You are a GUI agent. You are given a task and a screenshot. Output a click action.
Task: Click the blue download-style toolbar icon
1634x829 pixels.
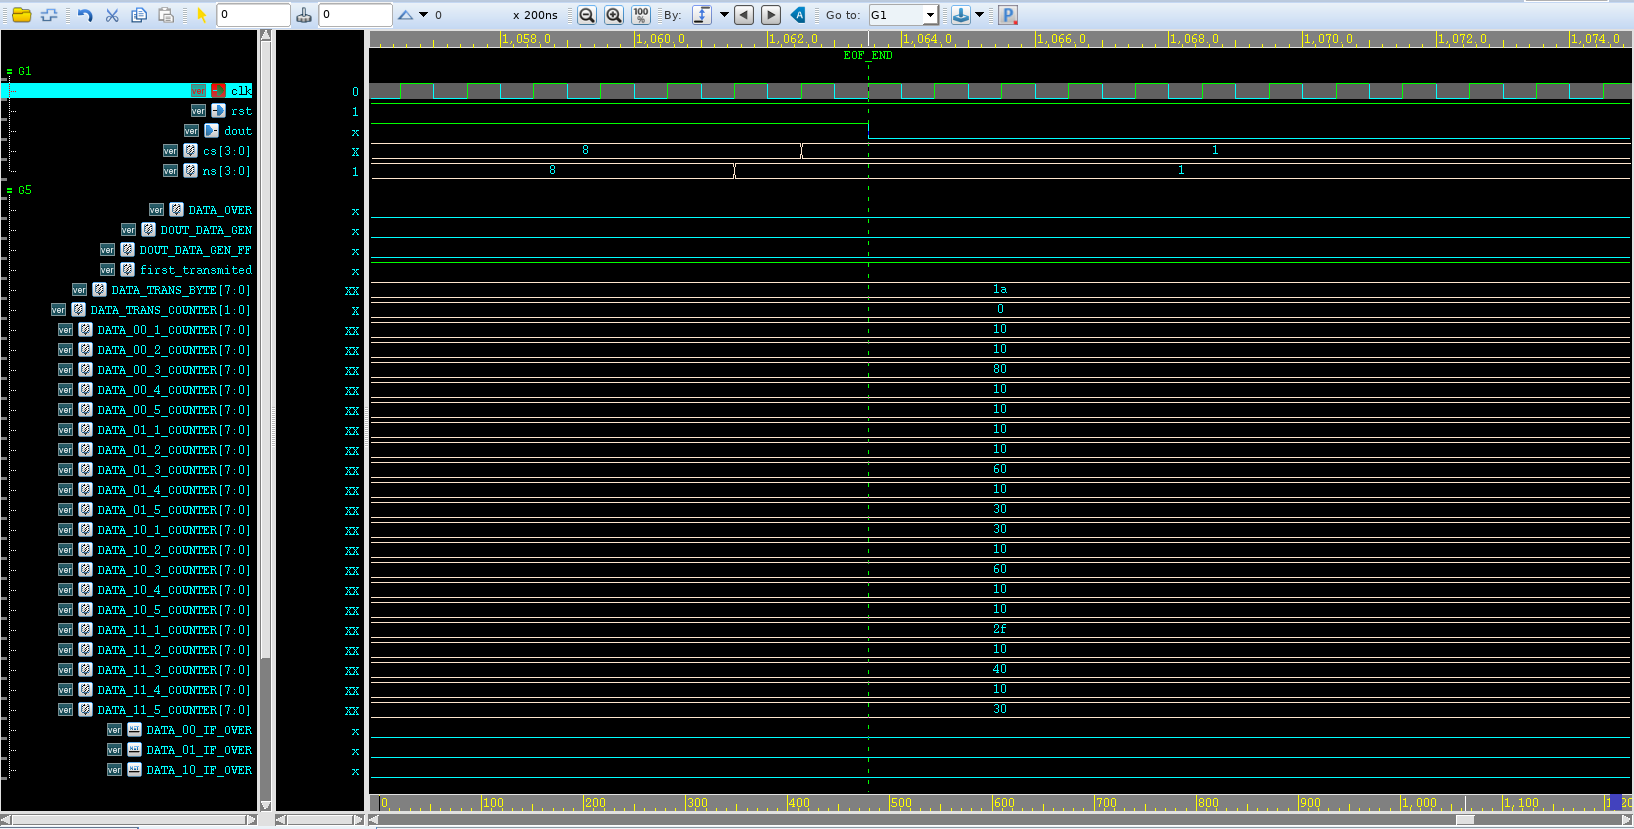click(x=960, y=15)
